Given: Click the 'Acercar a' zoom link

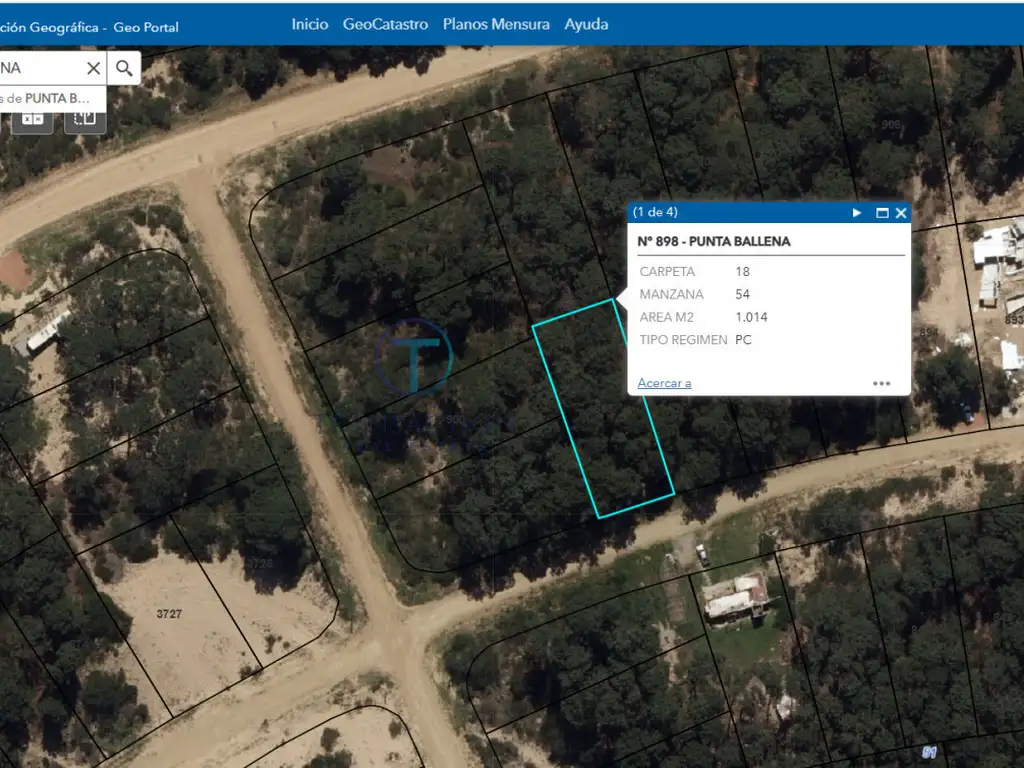Looking at the screenshot, I should (x=664, y=383).
